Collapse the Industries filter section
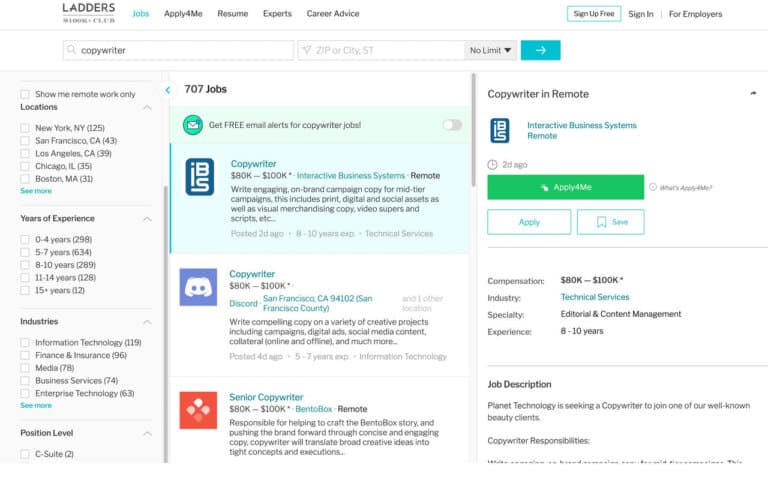This screenshot has width=768, height=480. 147,322
